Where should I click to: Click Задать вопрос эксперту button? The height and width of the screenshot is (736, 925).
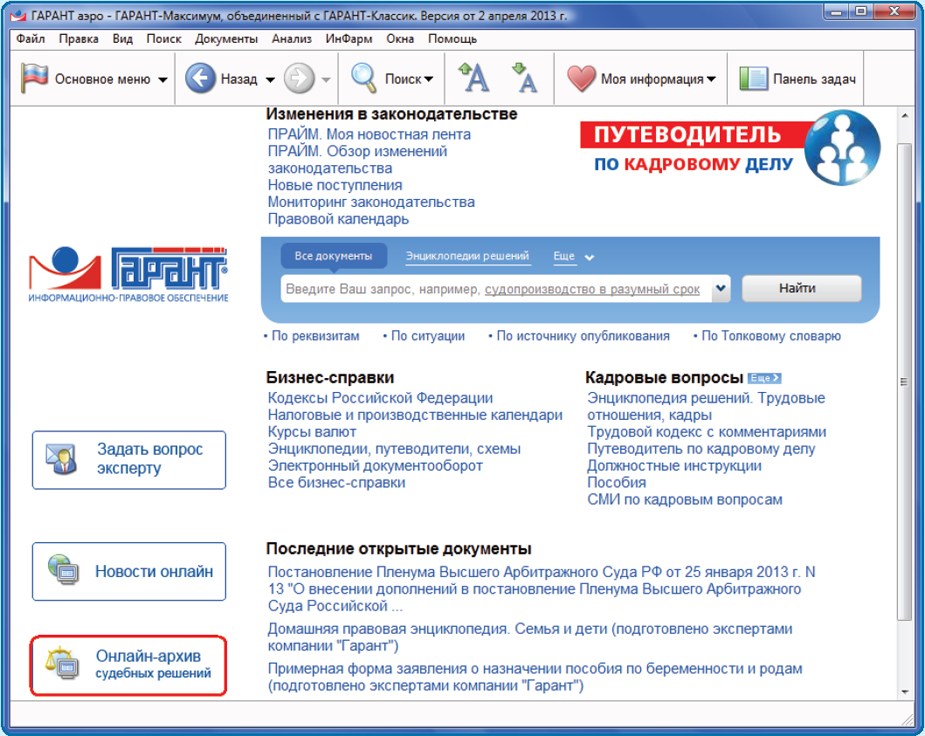129,459
